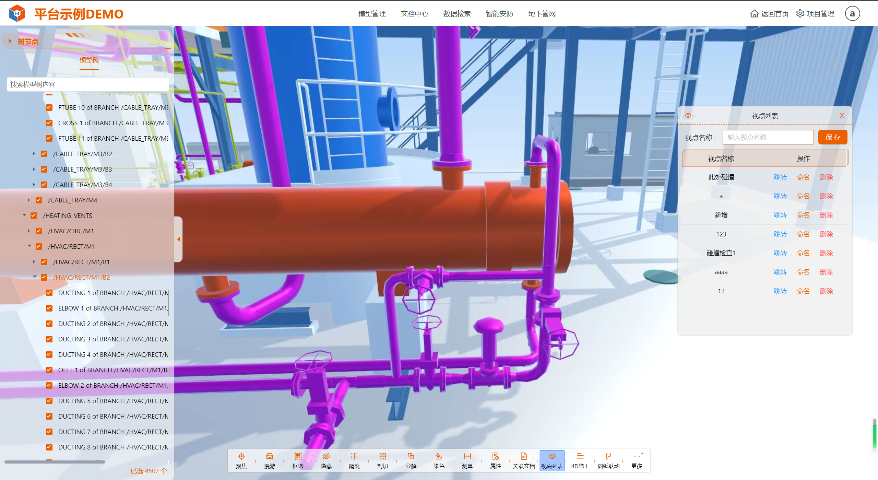
Task: Close the viewpoint list panel with the X
Action: pyautogui.click(x=841, y=116)
